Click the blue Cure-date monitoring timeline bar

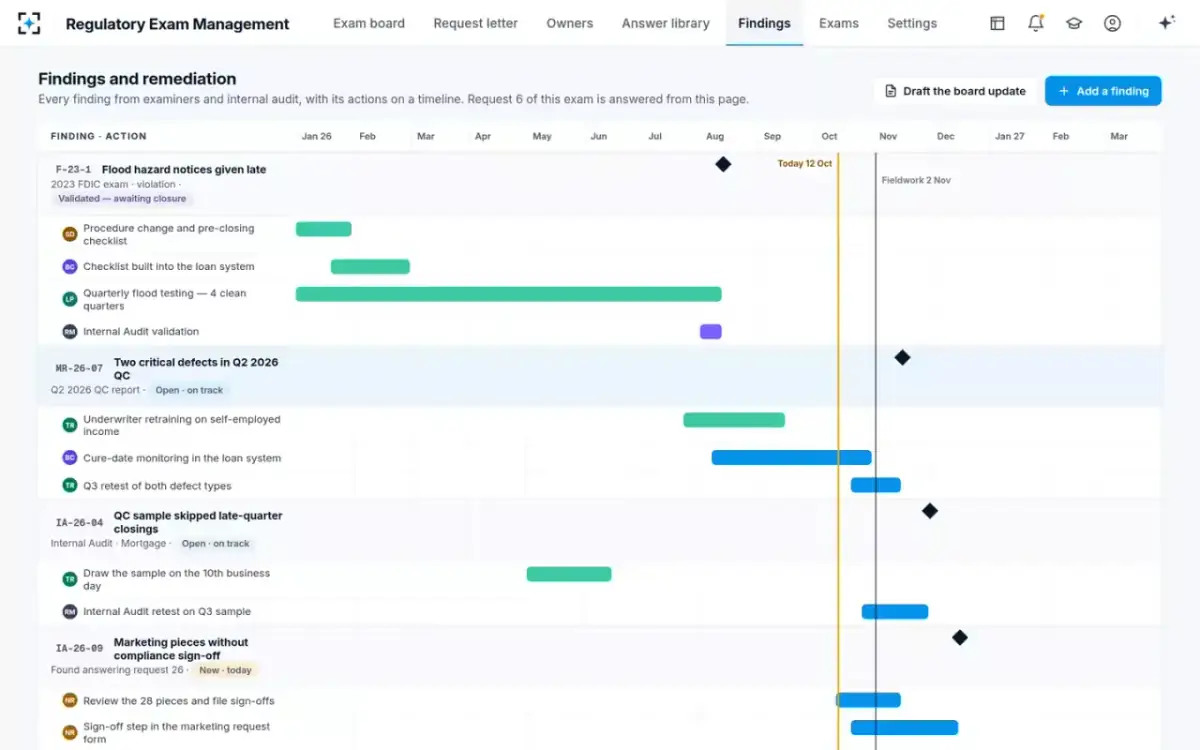click(x=792, y=458)
